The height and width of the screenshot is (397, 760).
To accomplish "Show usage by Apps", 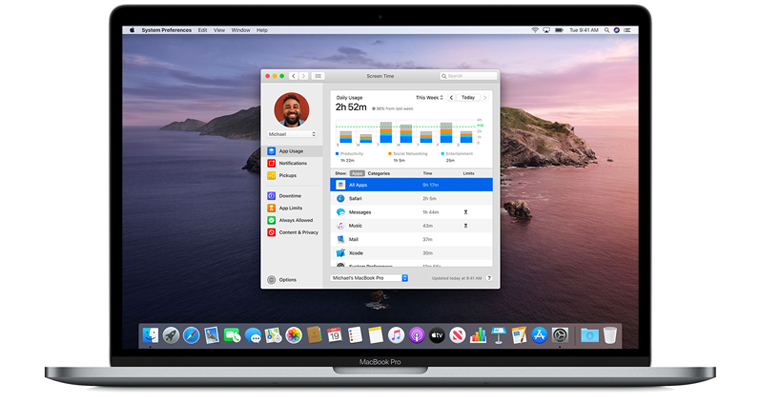I will pyautogui.click(x=357, y=173).
